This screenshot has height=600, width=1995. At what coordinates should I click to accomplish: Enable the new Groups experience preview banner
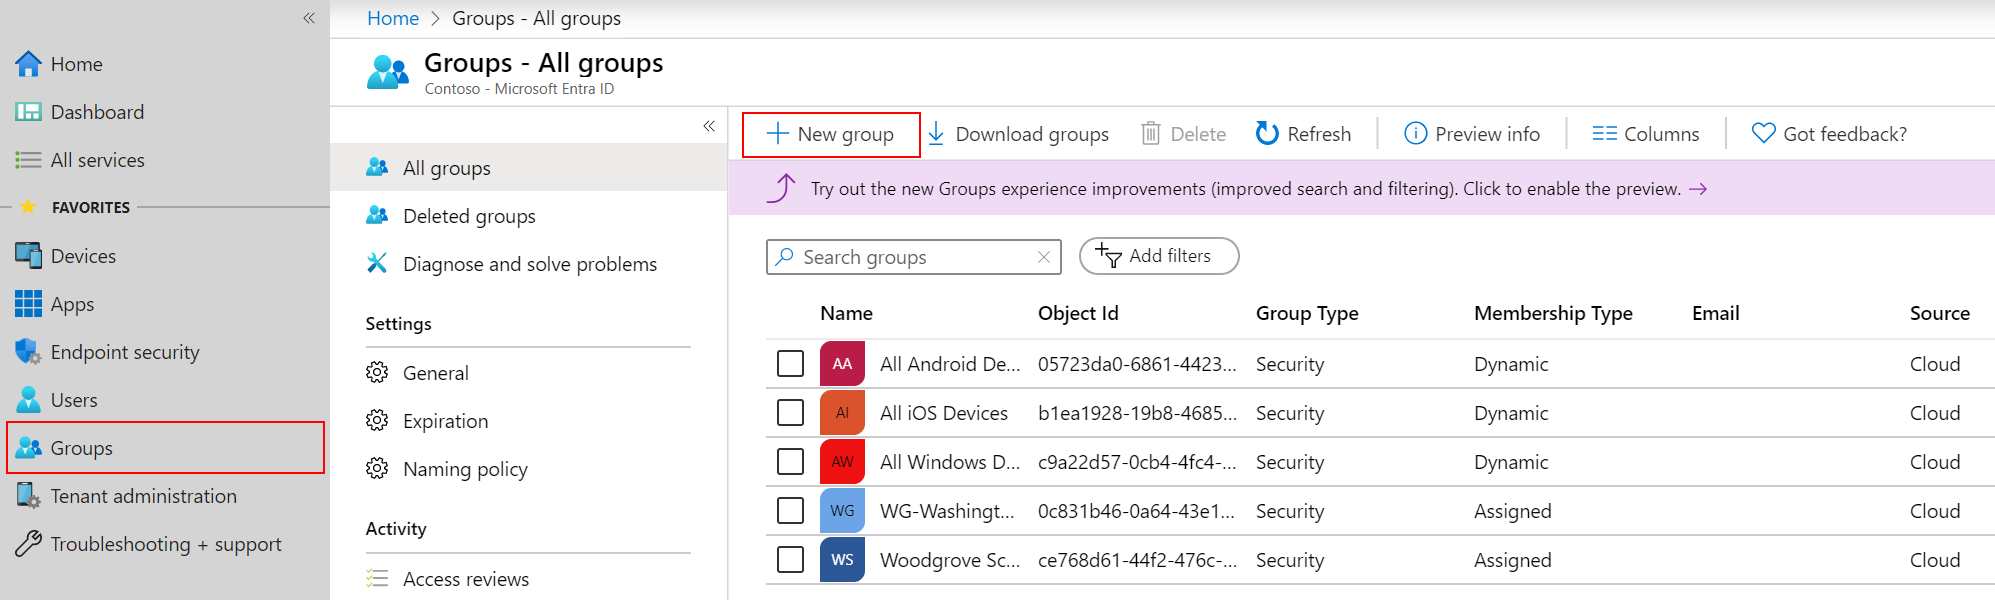1361,189
